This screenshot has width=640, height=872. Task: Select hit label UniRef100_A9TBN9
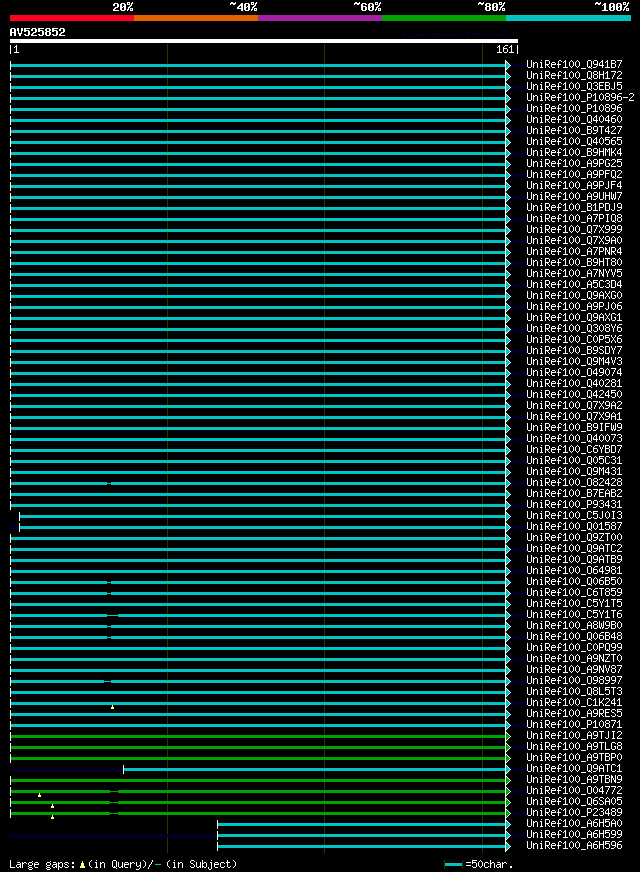pyautogui.click(x=574, y=780)
